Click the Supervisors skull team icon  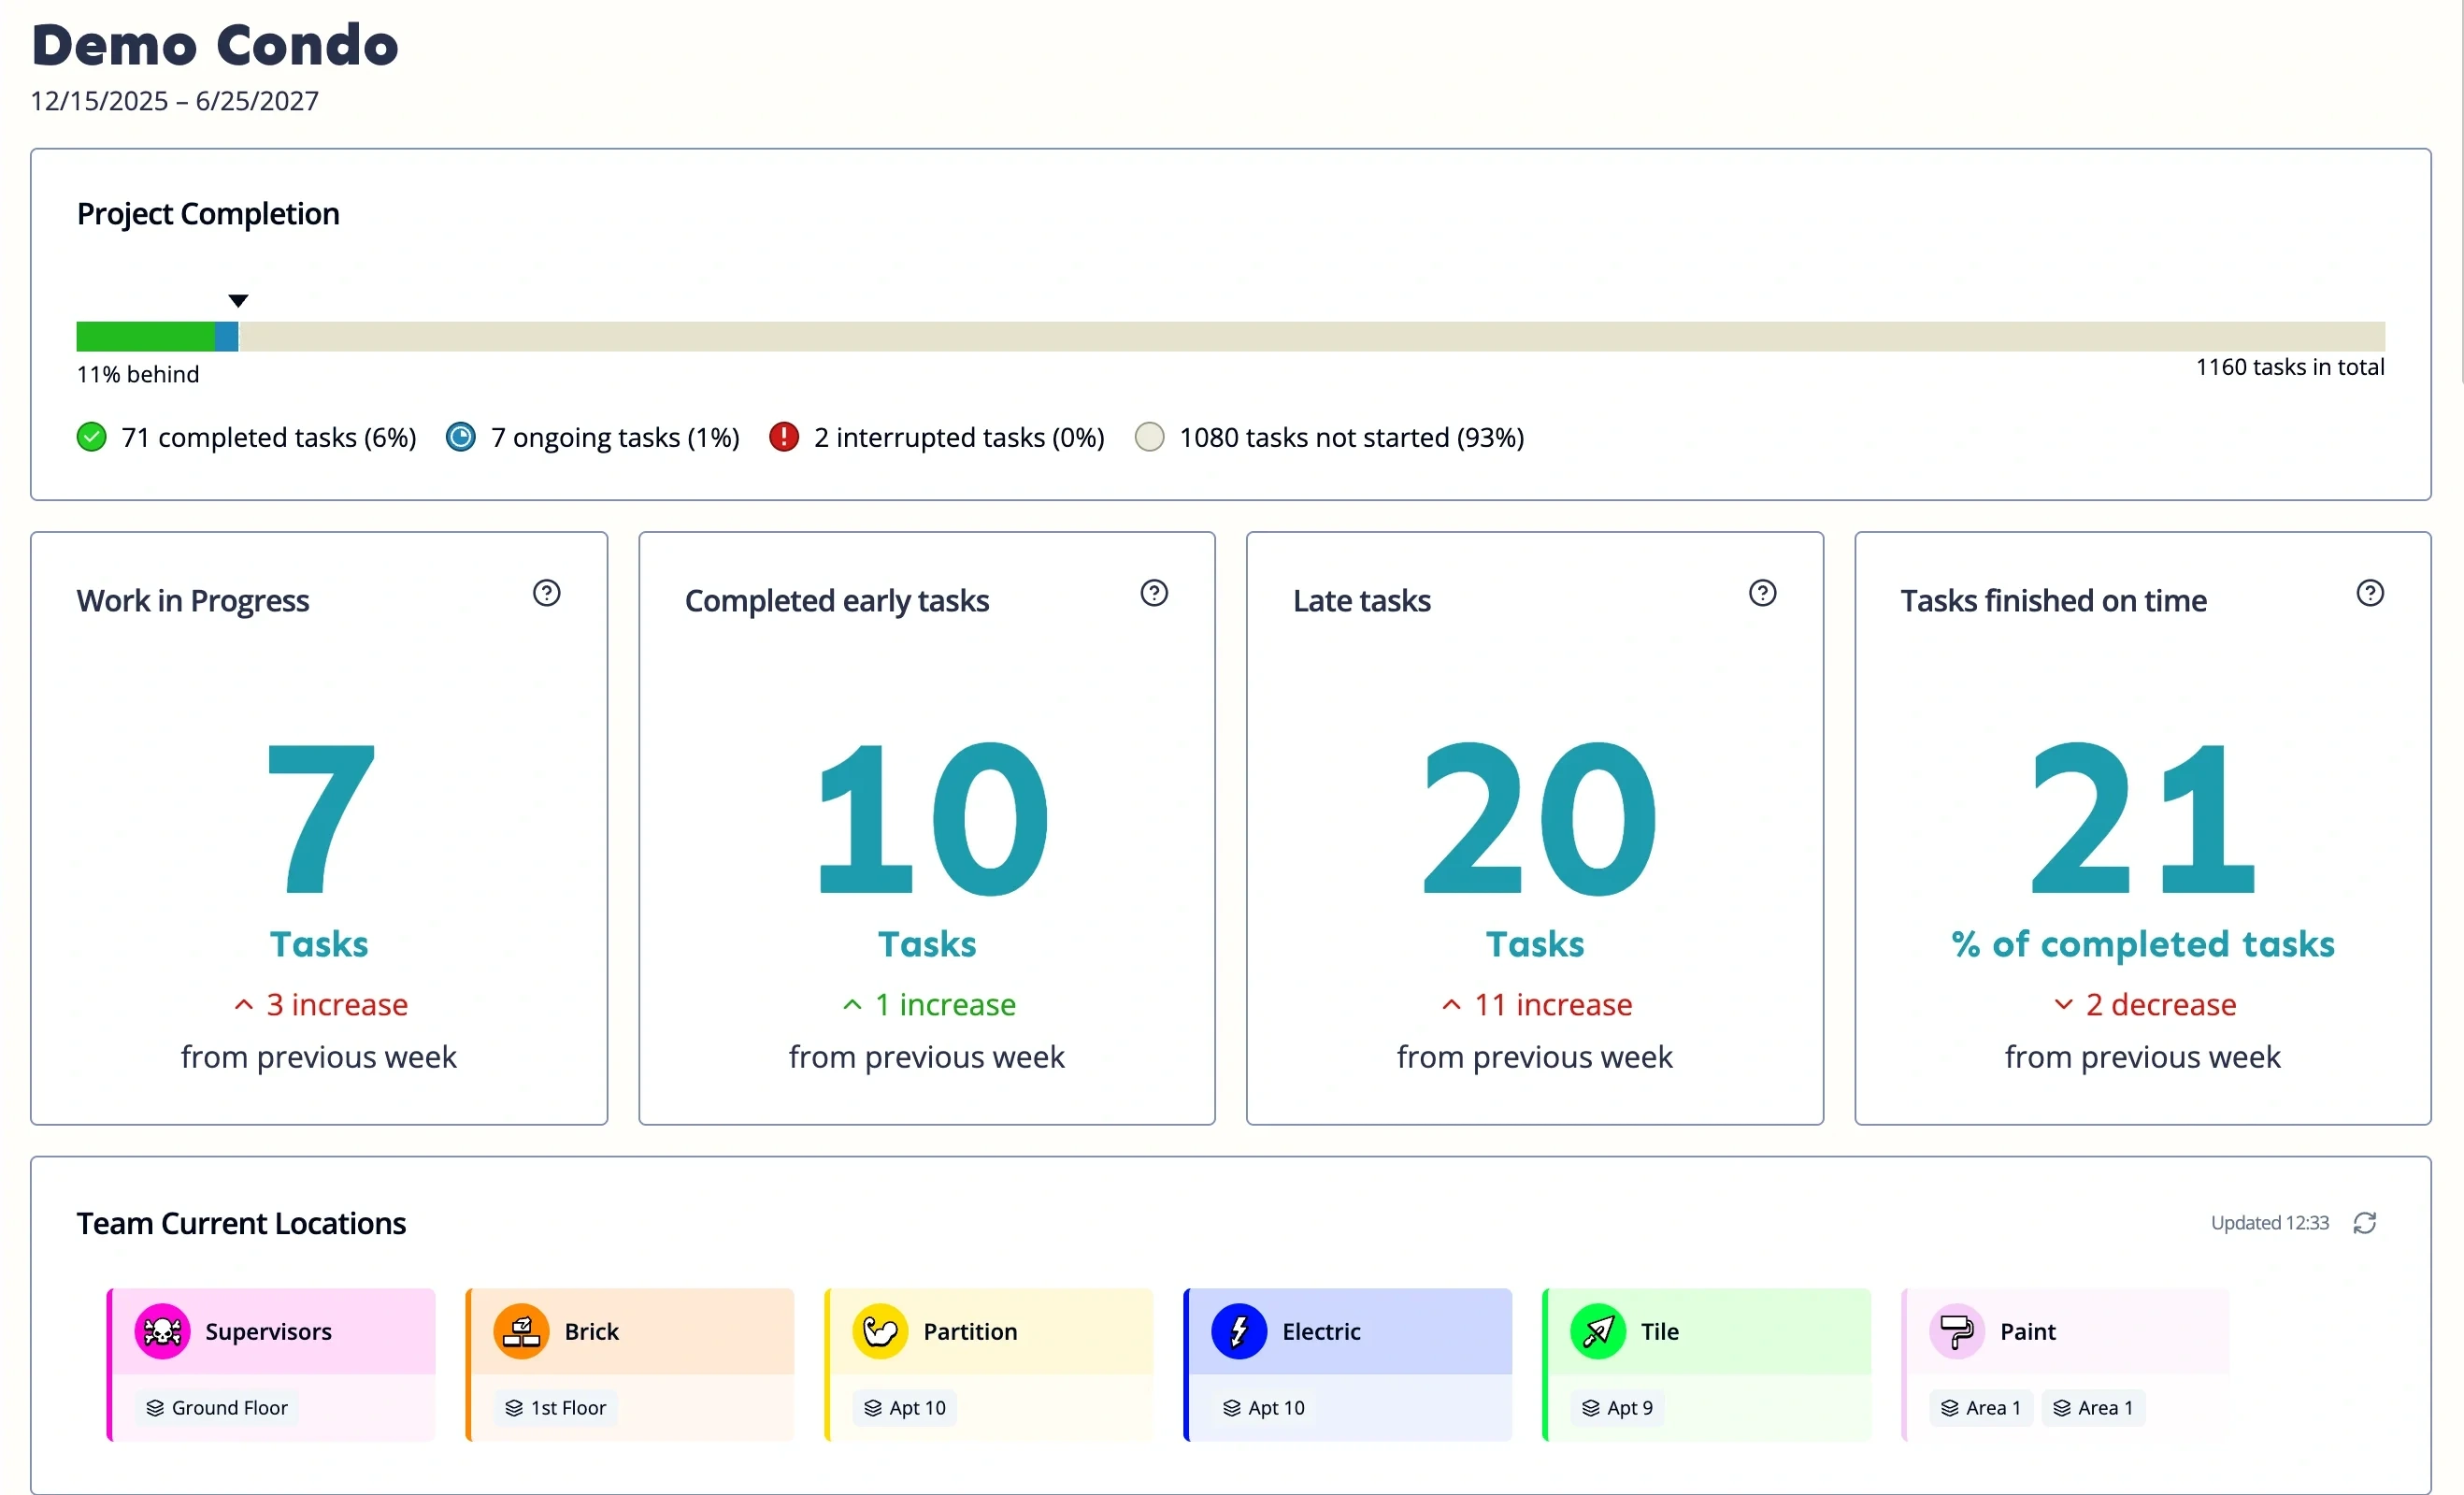tap(162, 1331)
